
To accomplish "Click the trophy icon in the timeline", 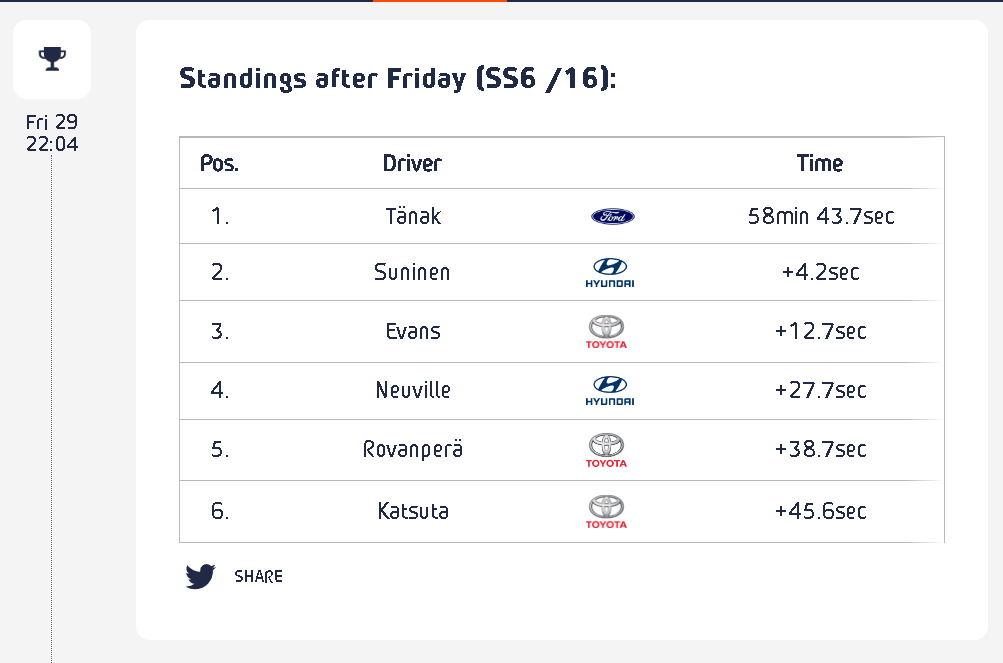I will tap(52, 58).
